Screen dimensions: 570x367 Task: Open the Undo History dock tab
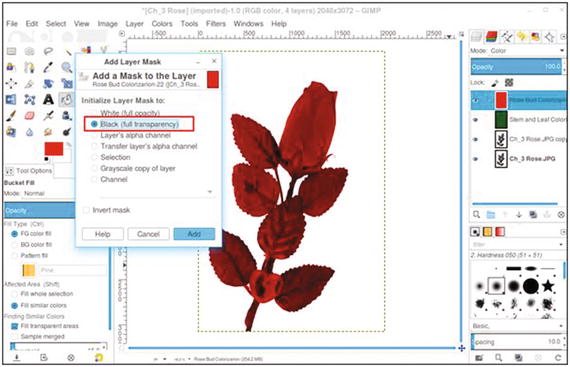coord(521,37)
